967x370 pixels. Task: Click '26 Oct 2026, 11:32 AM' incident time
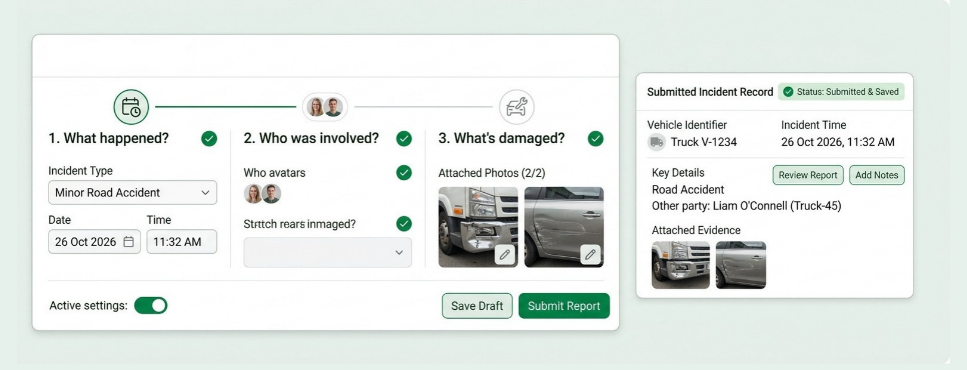837,142
